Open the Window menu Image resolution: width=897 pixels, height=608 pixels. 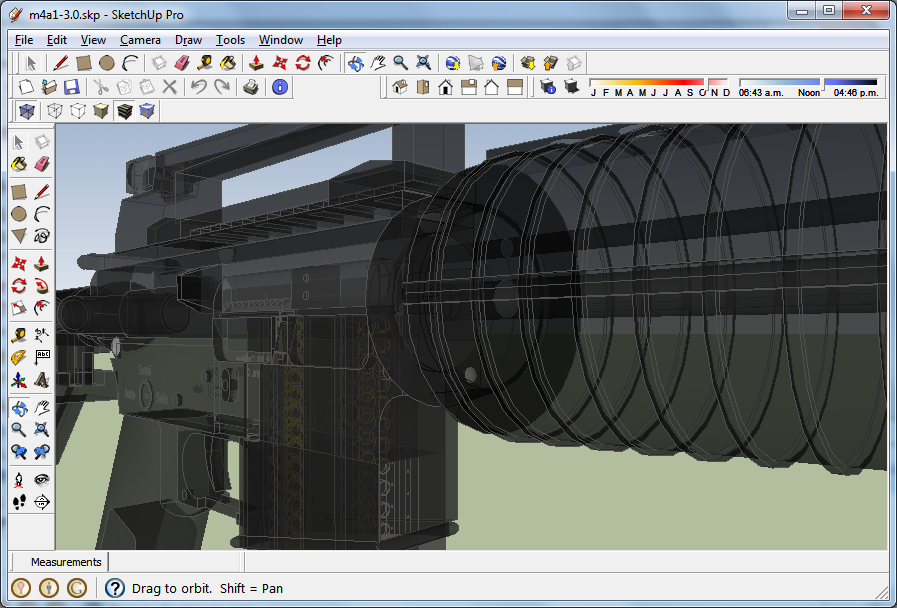[280, 40]
